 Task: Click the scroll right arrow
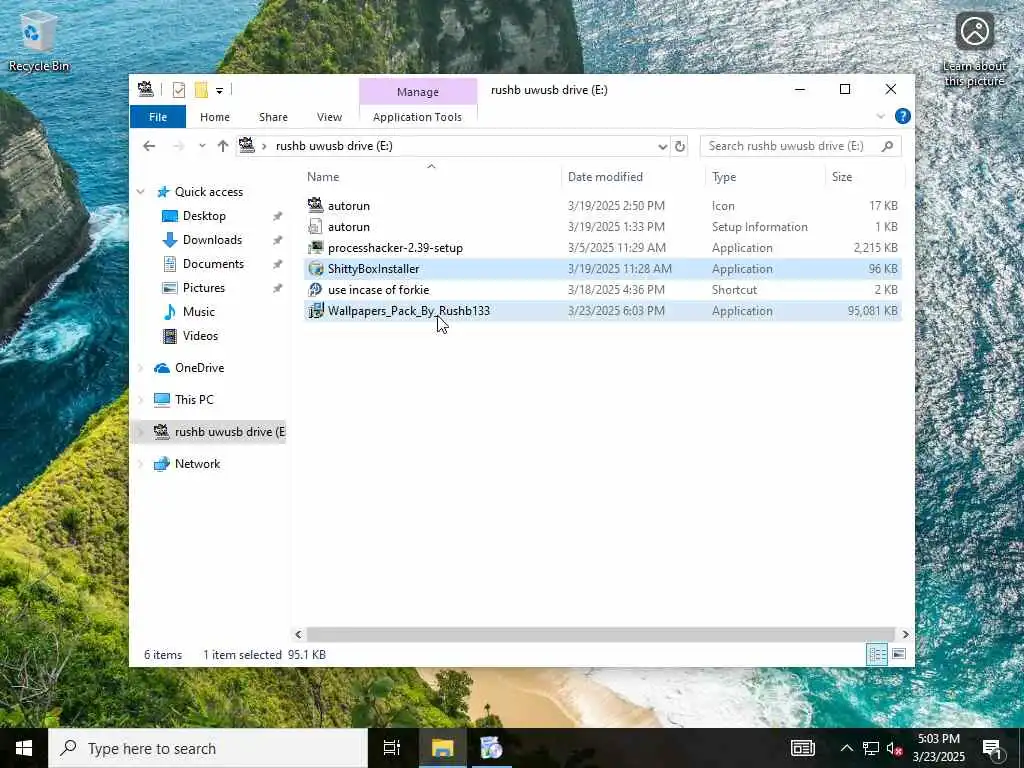pyautogui.click(x=905, y=634)
